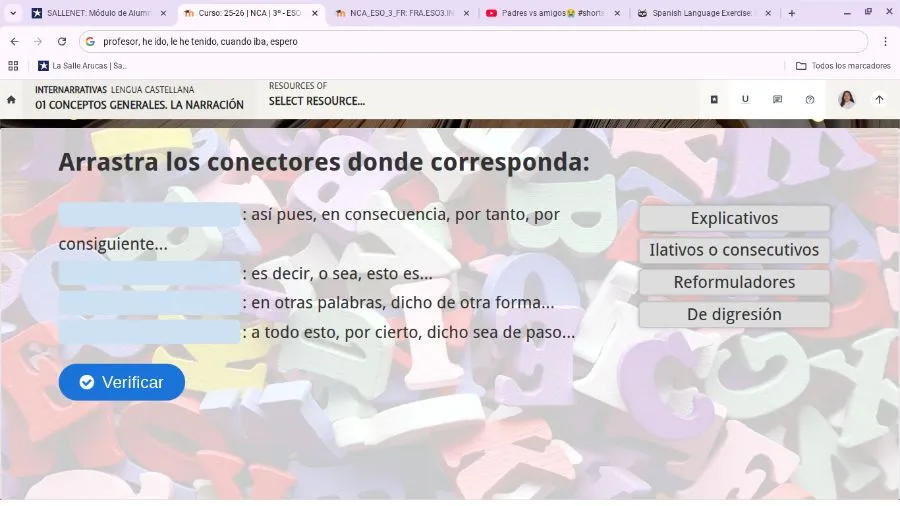Close the Spanish Language Exercise tab

pyautogui.click(x=768, y=13)
